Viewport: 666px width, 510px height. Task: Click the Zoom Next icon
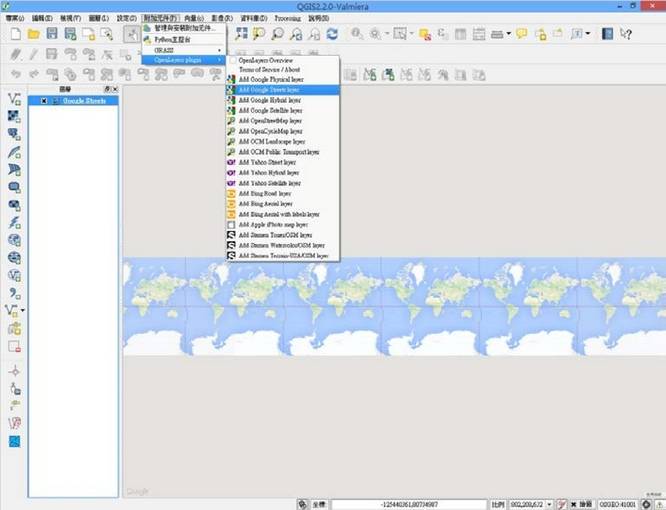pyautogui.click(x=314, y=34)
